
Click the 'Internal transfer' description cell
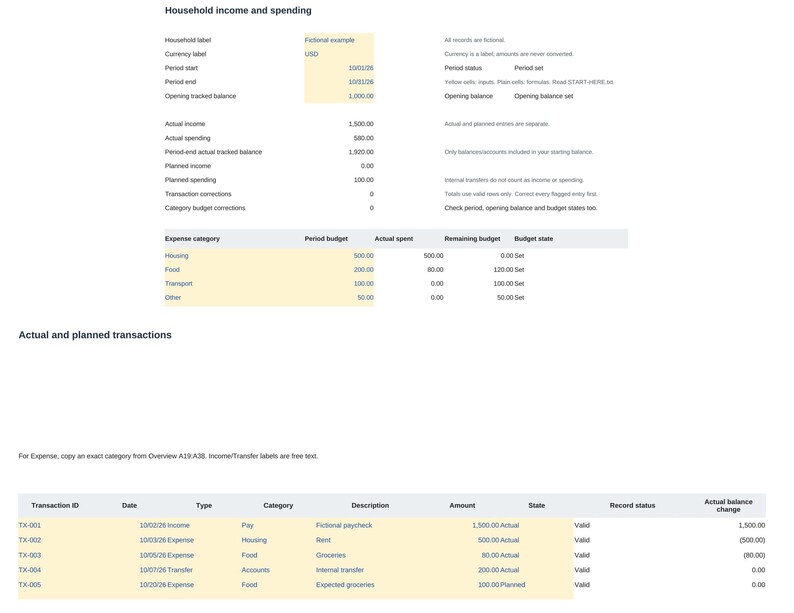tap(340, 570)
